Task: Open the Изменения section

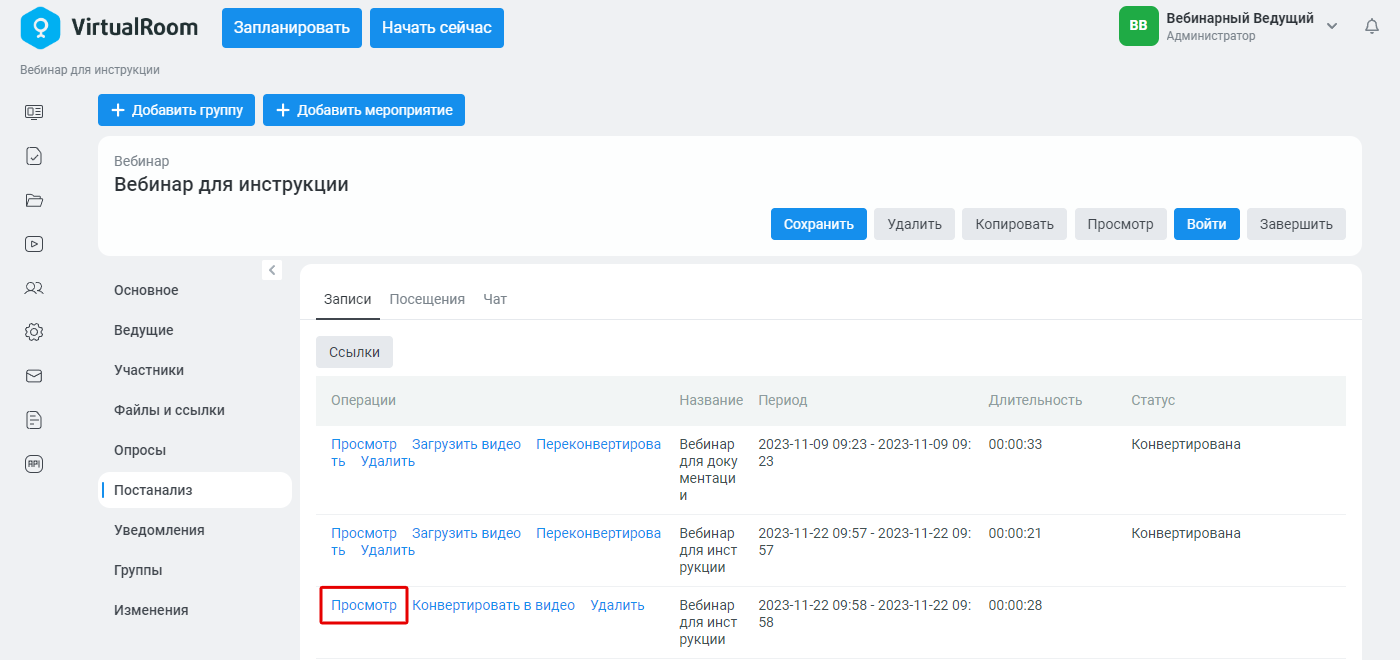Action: pyautogui.click(x=151, y=610)
